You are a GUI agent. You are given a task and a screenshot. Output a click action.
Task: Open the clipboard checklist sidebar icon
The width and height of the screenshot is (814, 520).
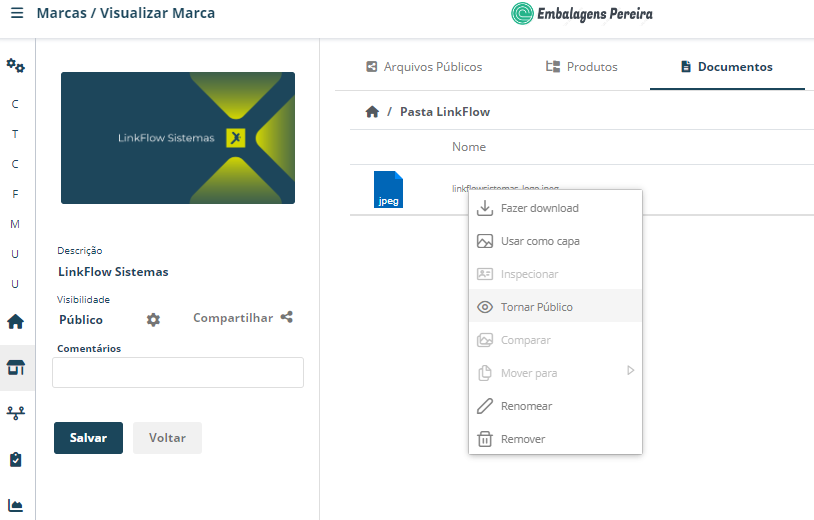[x=16, y=459]
